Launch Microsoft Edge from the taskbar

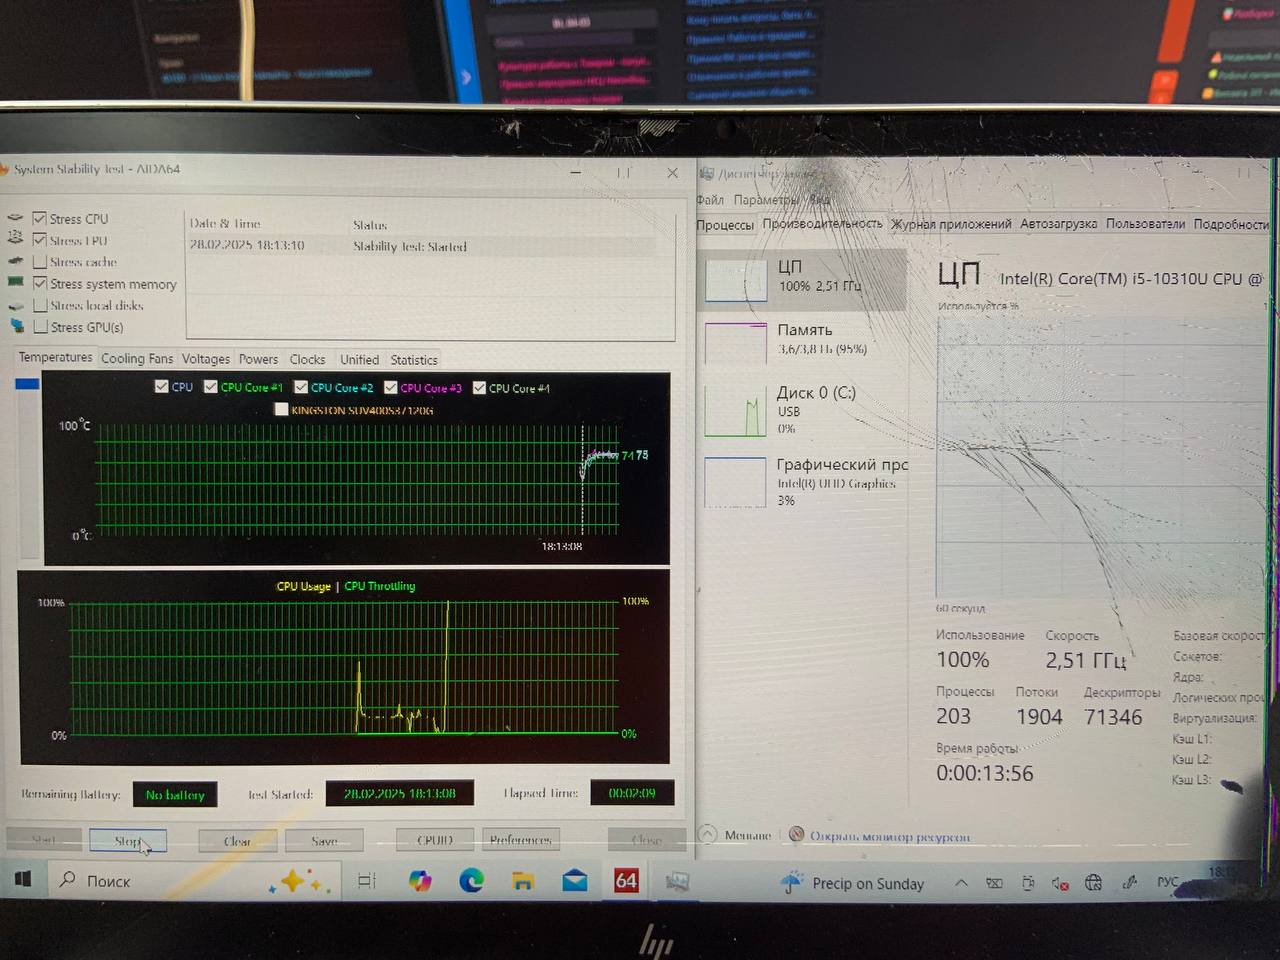click(471, 881)
